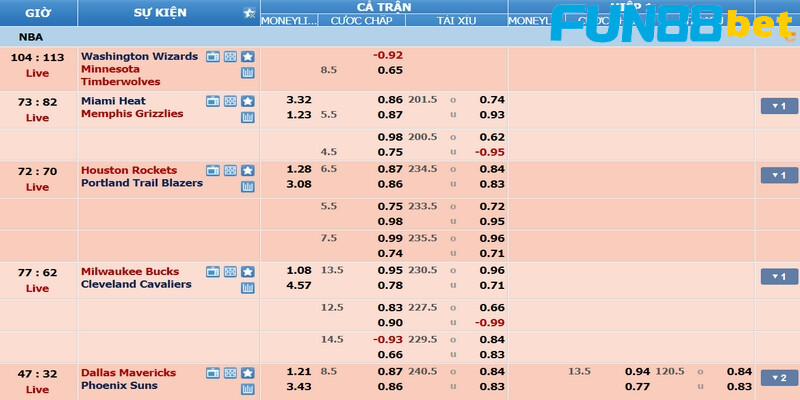Collapse the NBA league section header
The width and height of the screenshot is (800, 400).
(400, 37)
